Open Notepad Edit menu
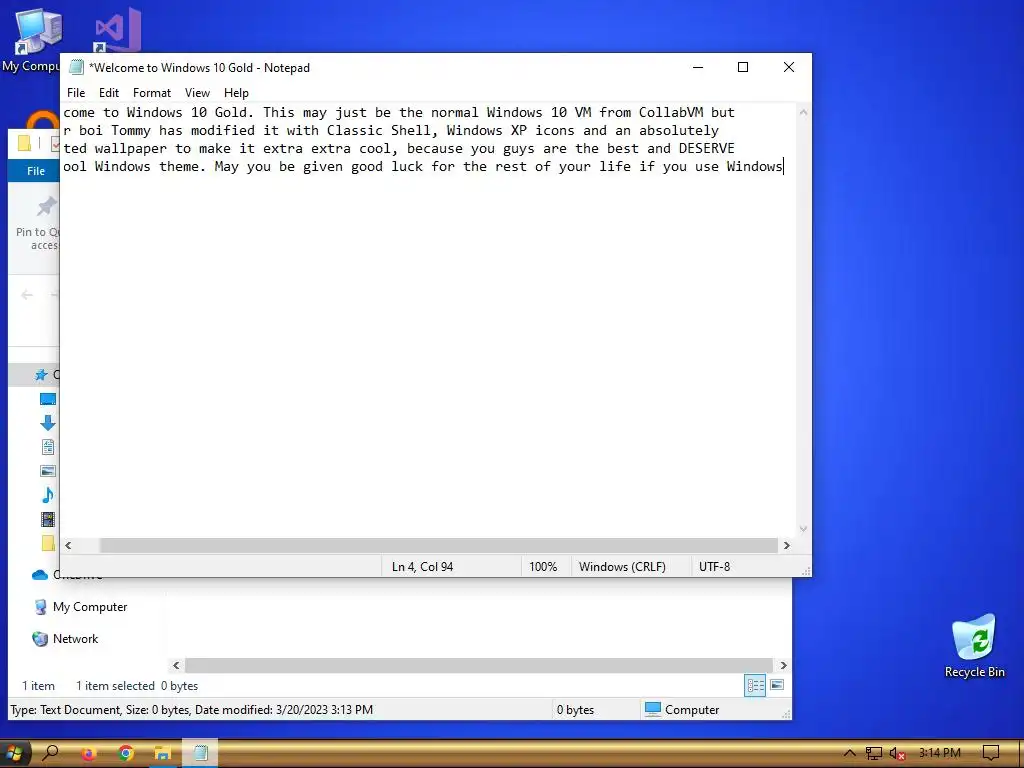 click(x=108, y=93)
